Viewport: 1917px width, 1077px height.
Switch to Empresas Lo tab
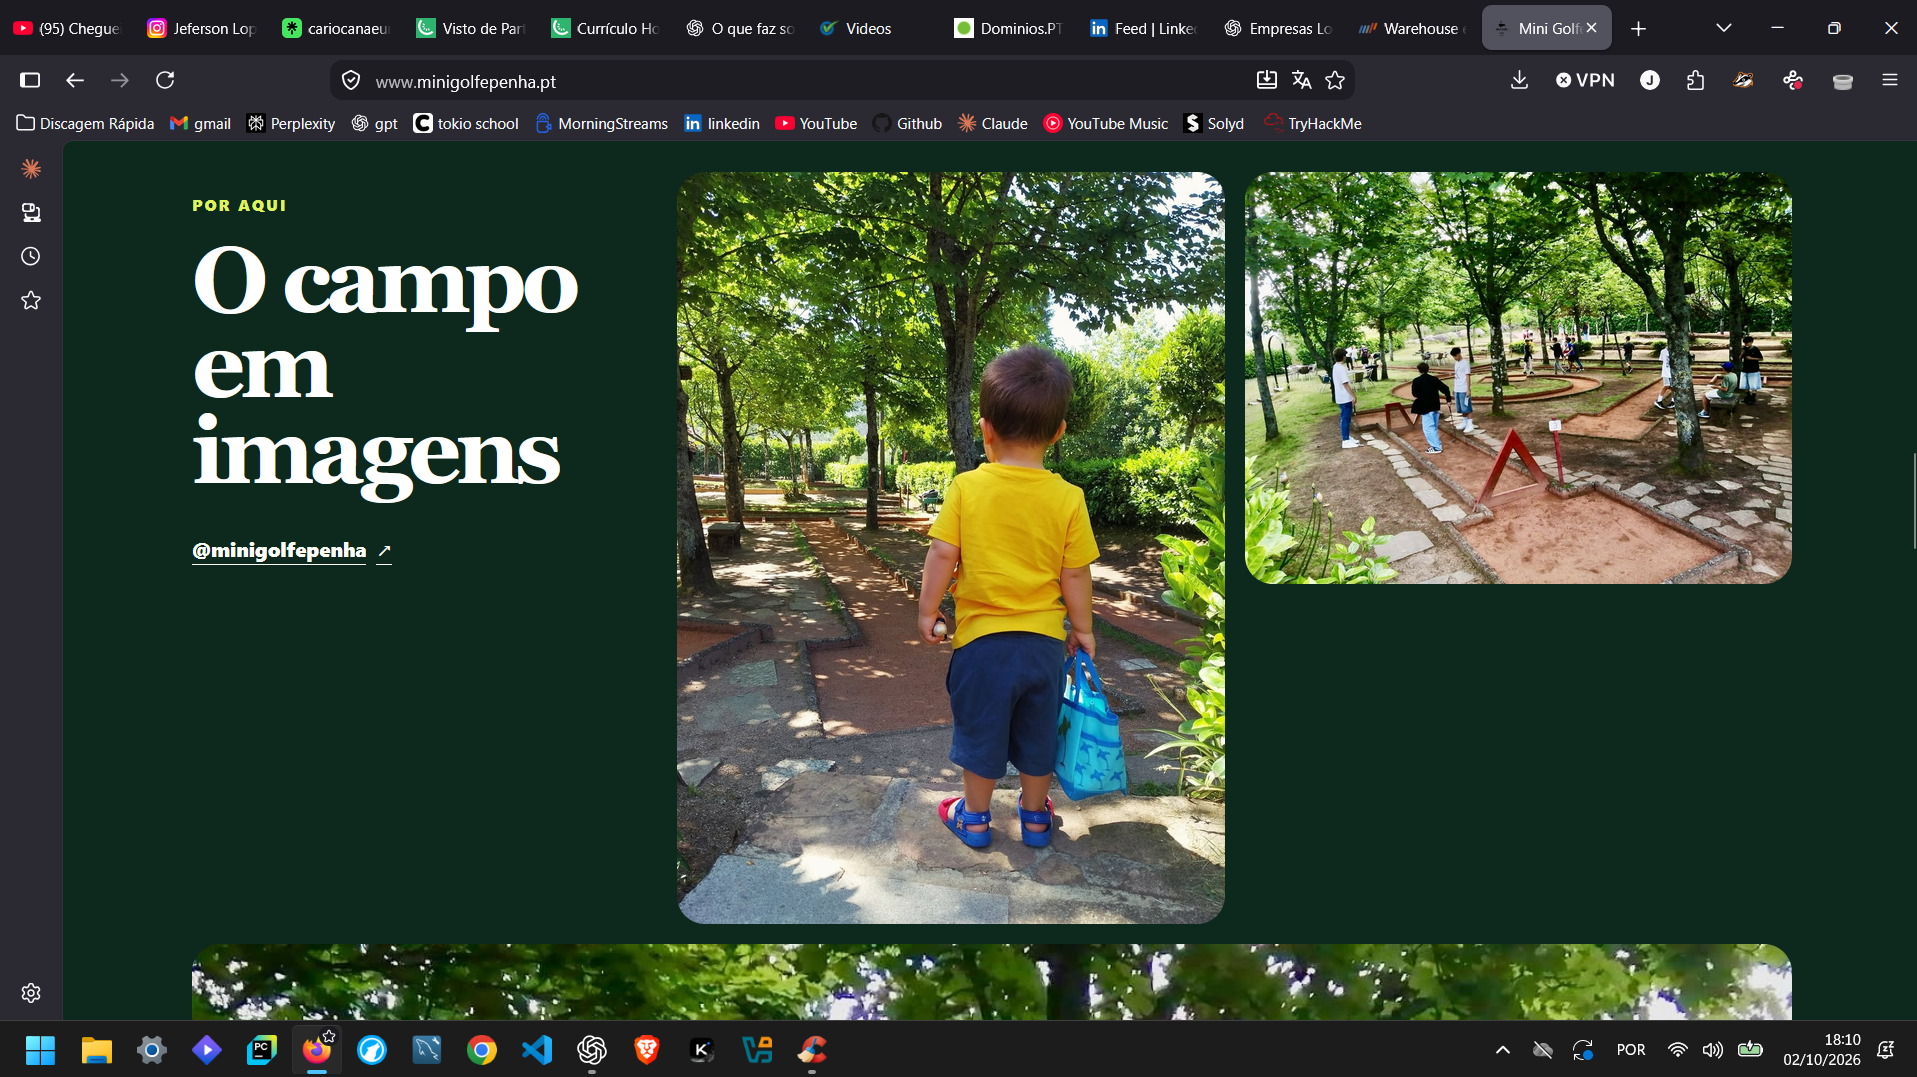click(x=1278, y=28)
